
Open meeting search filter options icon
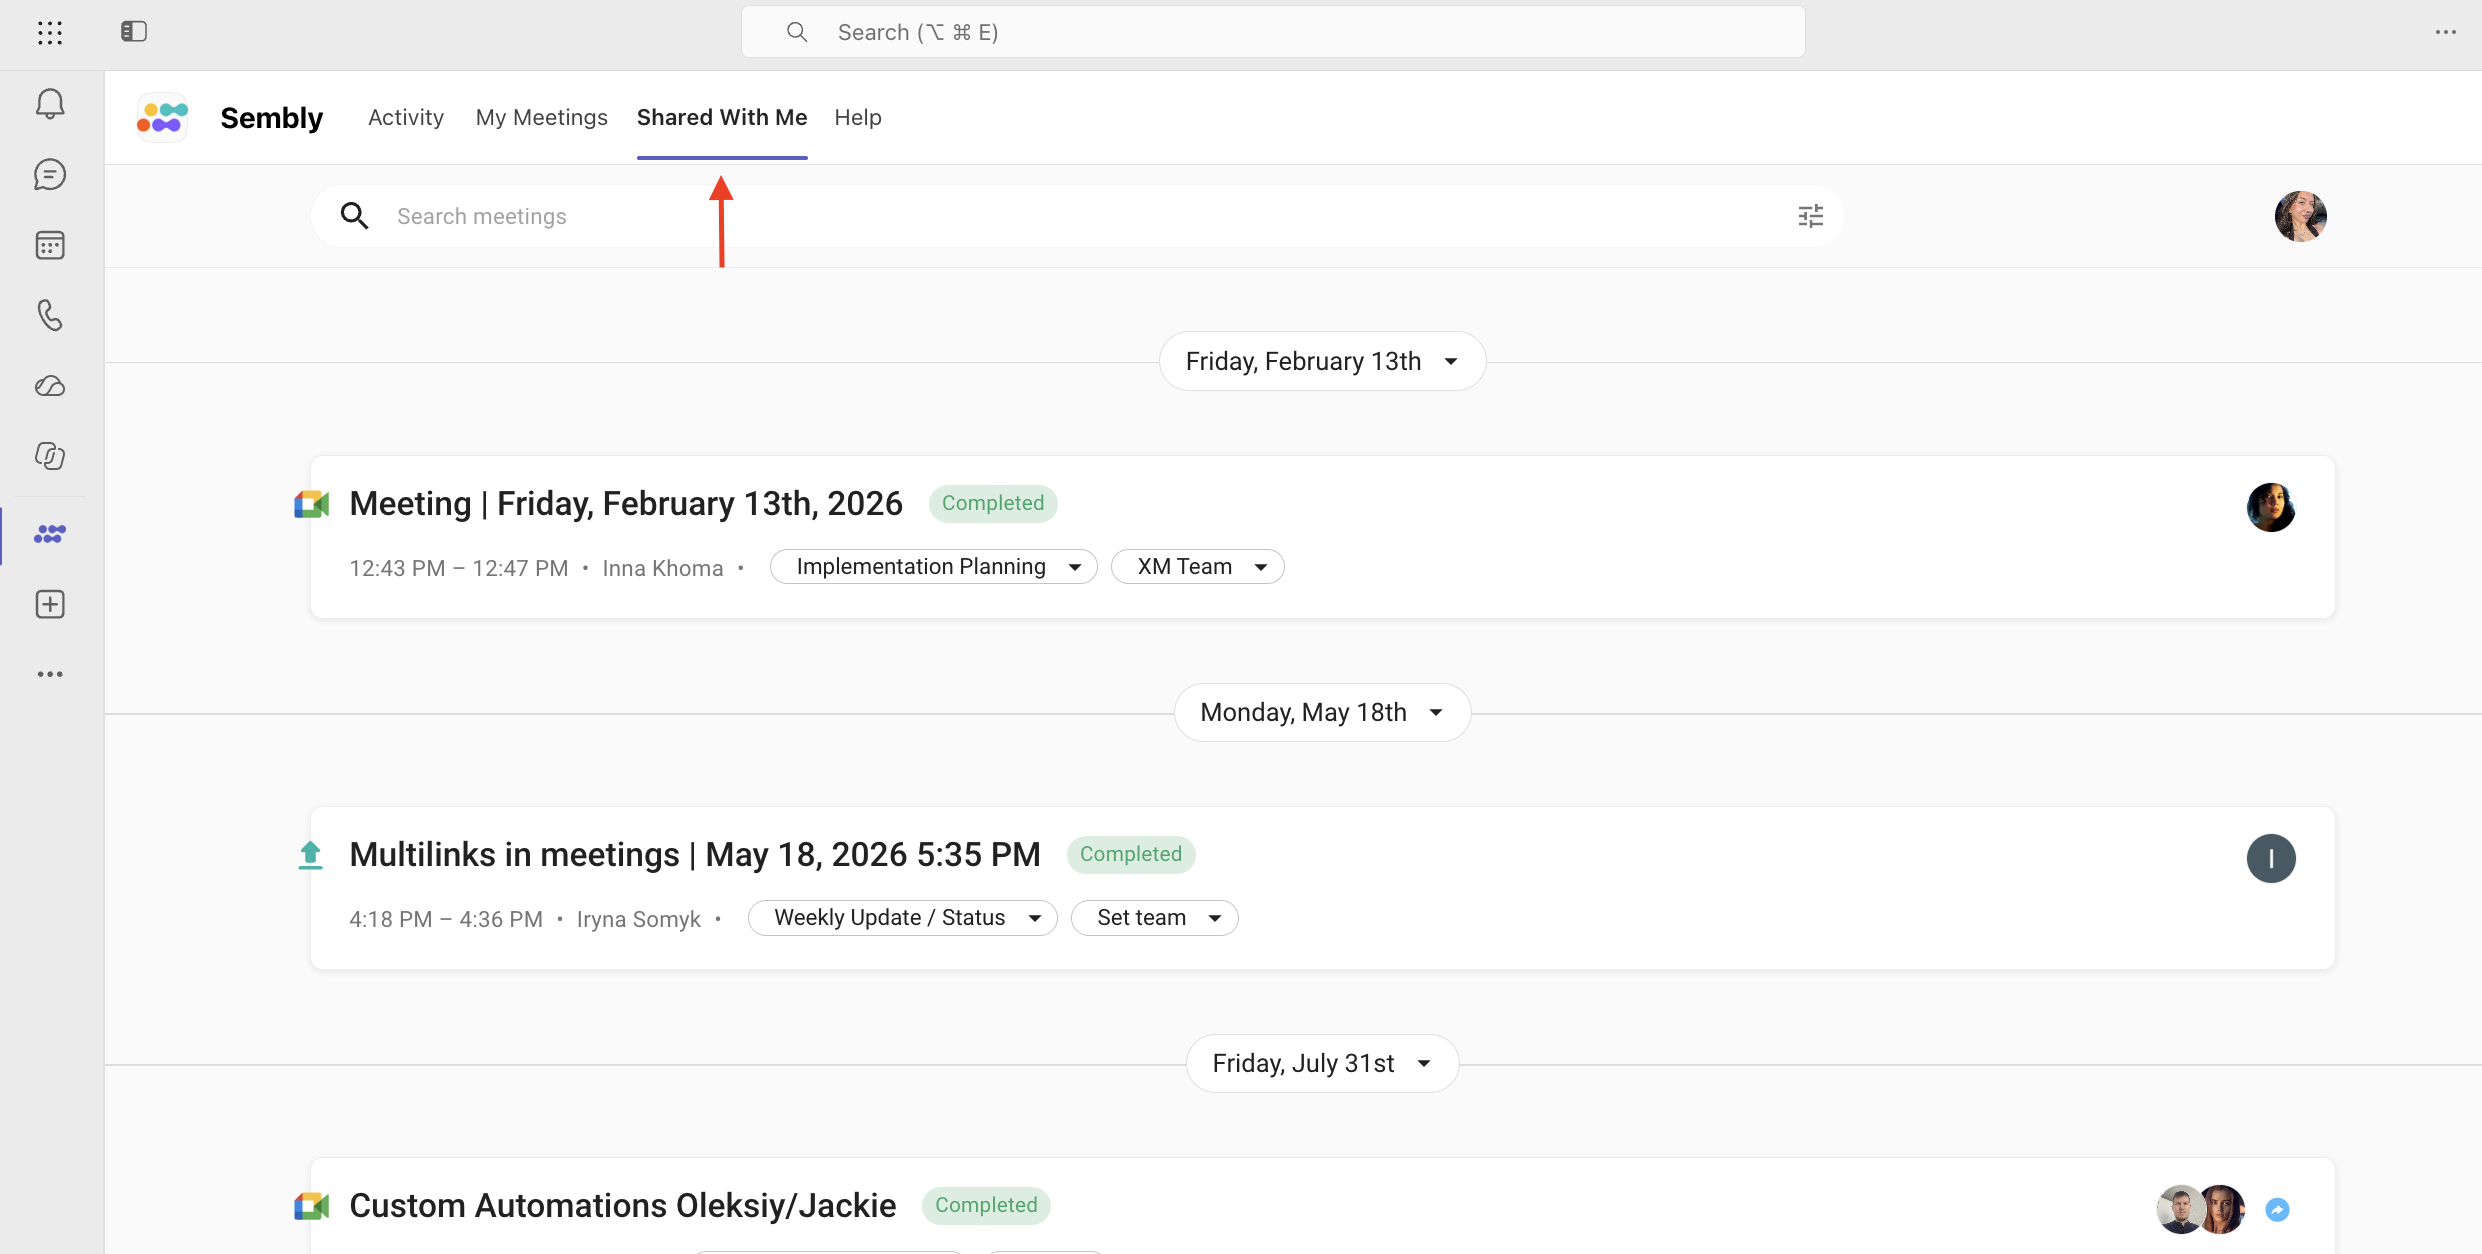pyautogui.click(x=1811, y=216)
